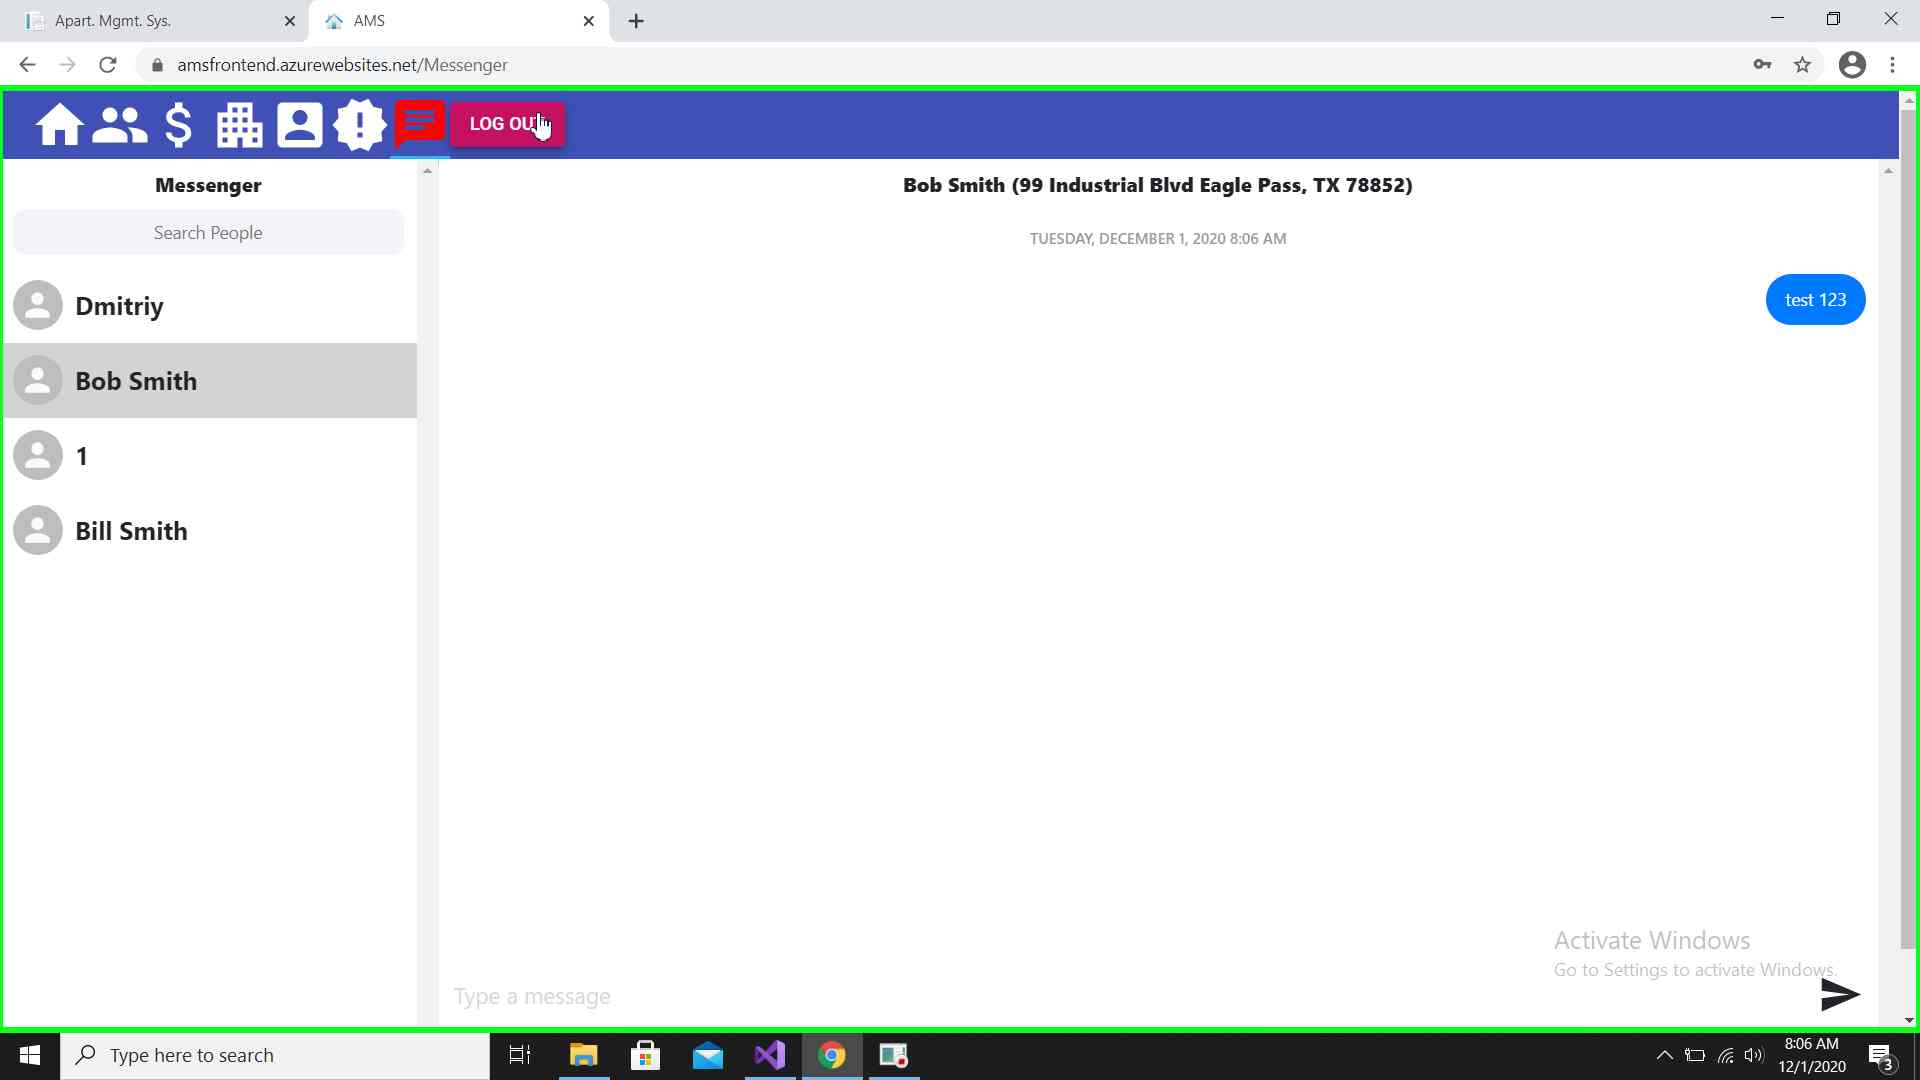View site info lock icon
Image resolution: width=1920 pixels, height=1080 pixels.
[x=157, y=65]
